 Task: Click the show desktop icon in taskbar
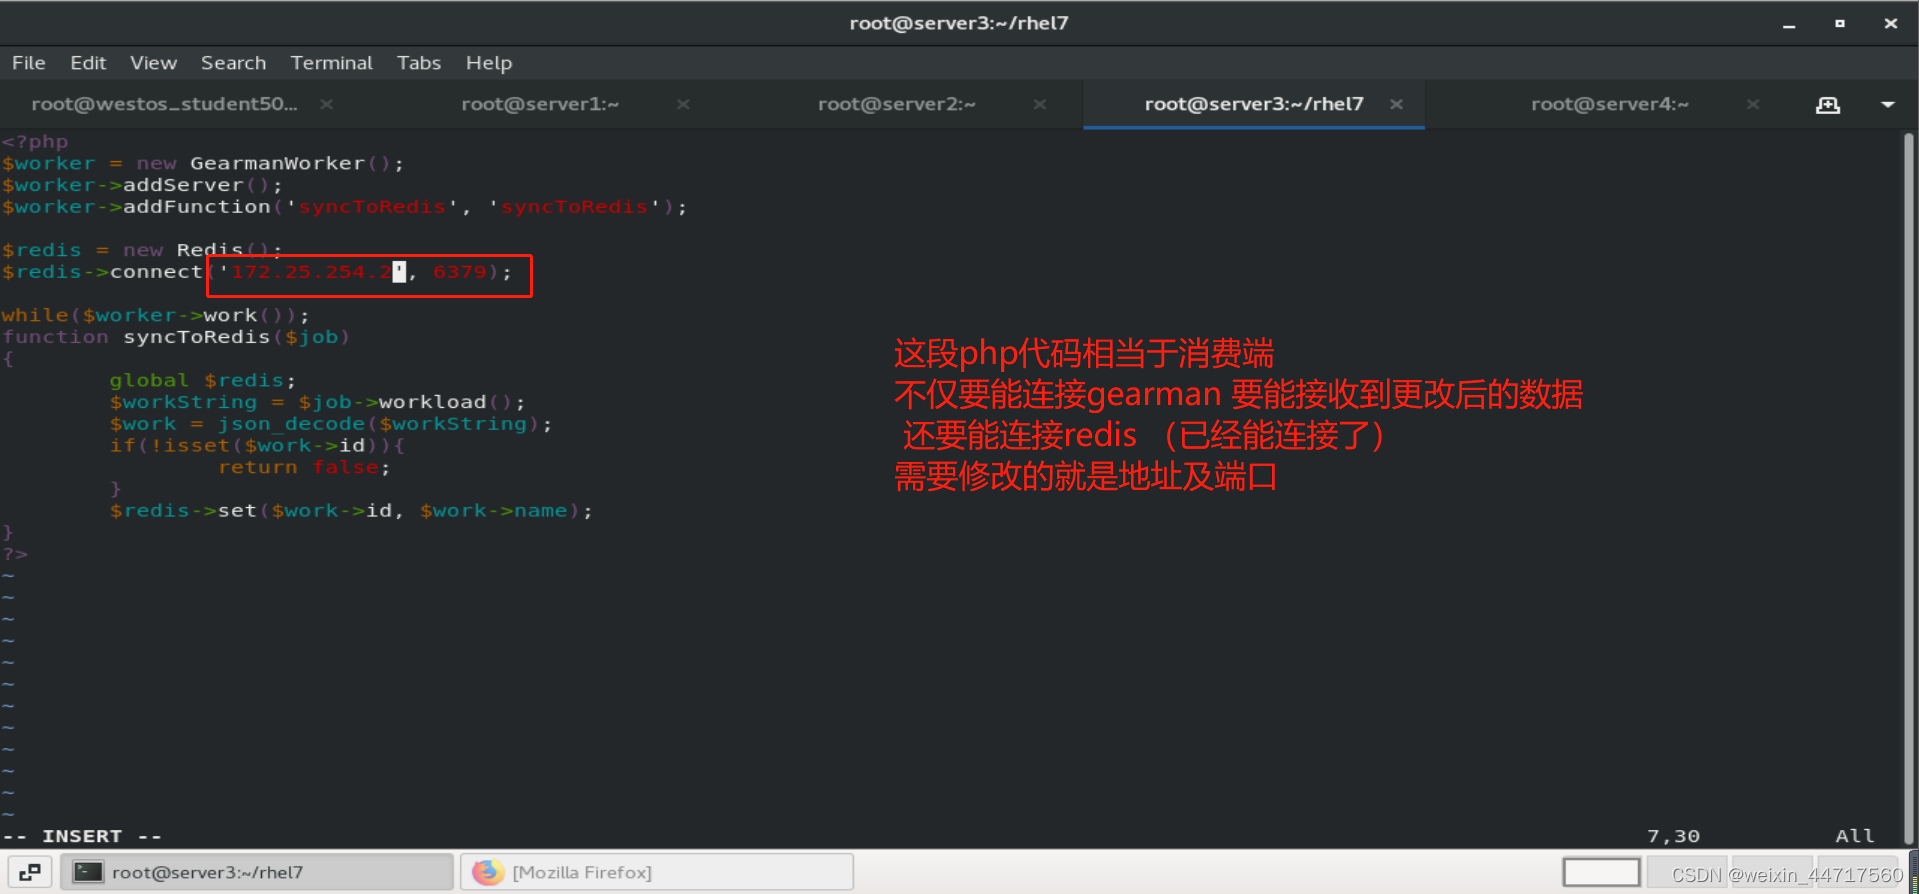(x=29, y=872)
